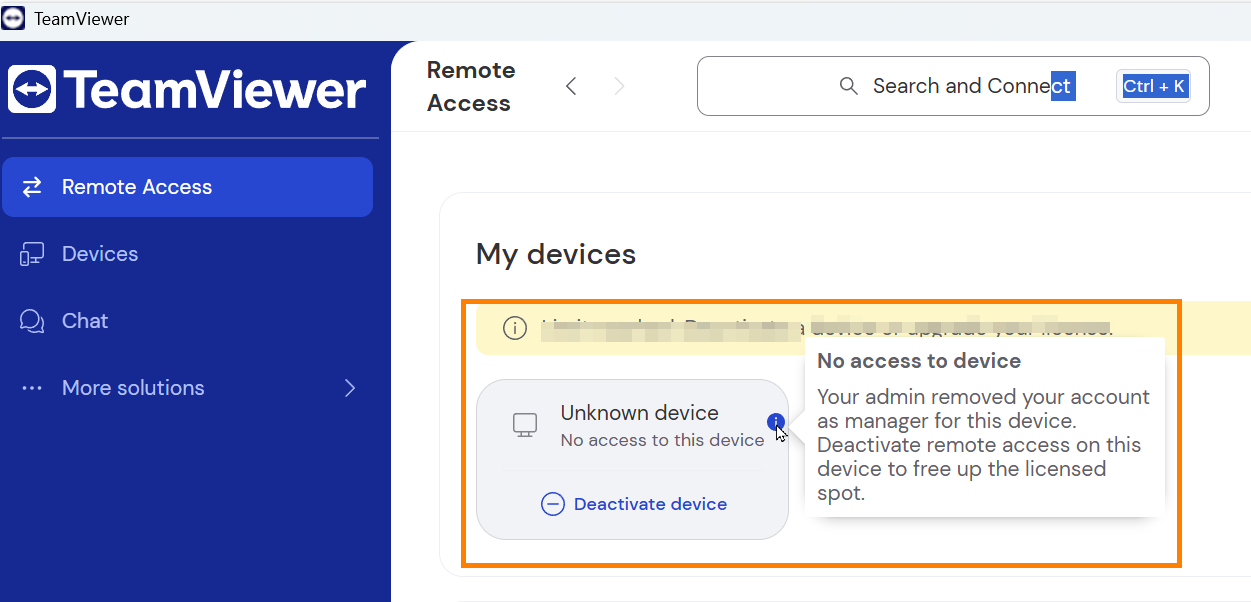Click the Remote Access arrows icon
The image size is (1251, 602).
(x=32, y=187)
